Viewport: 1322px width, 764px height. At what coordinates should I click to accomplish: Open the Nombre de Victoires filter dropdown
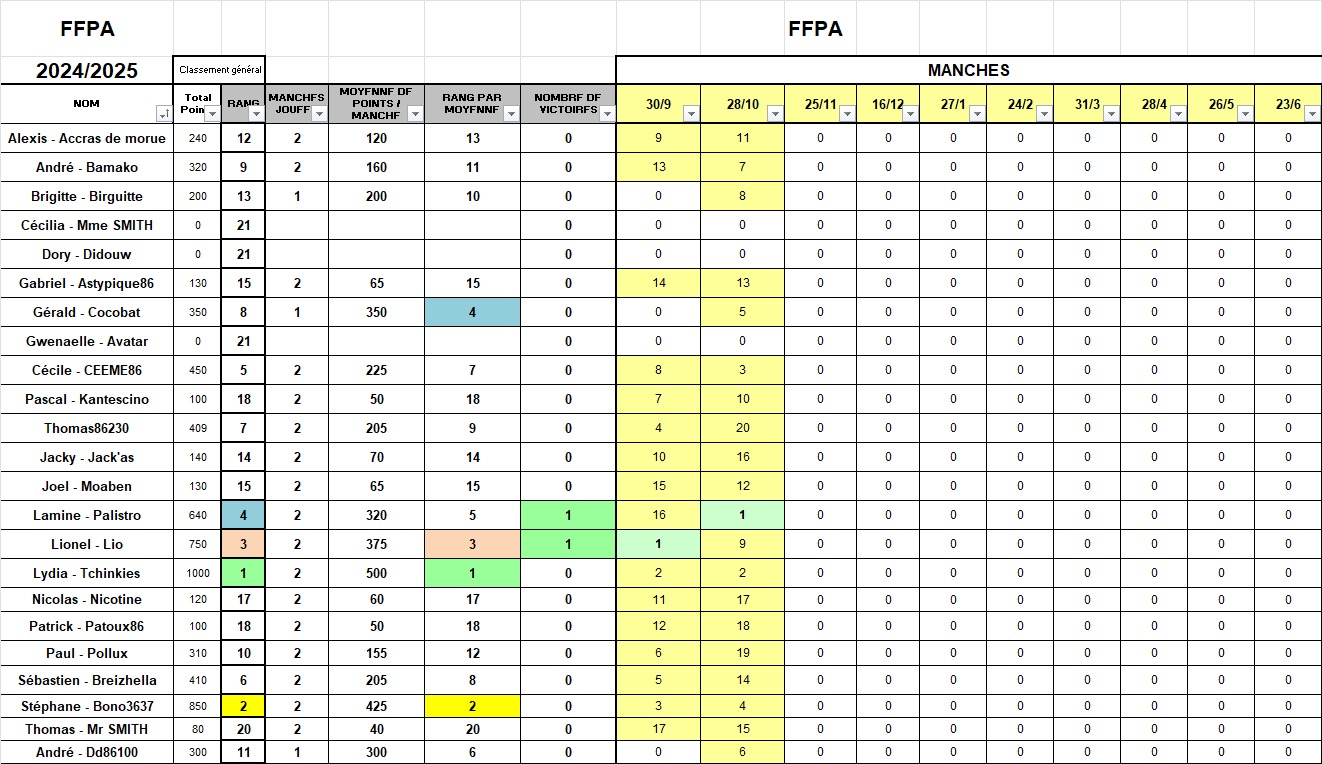point(606,114)
